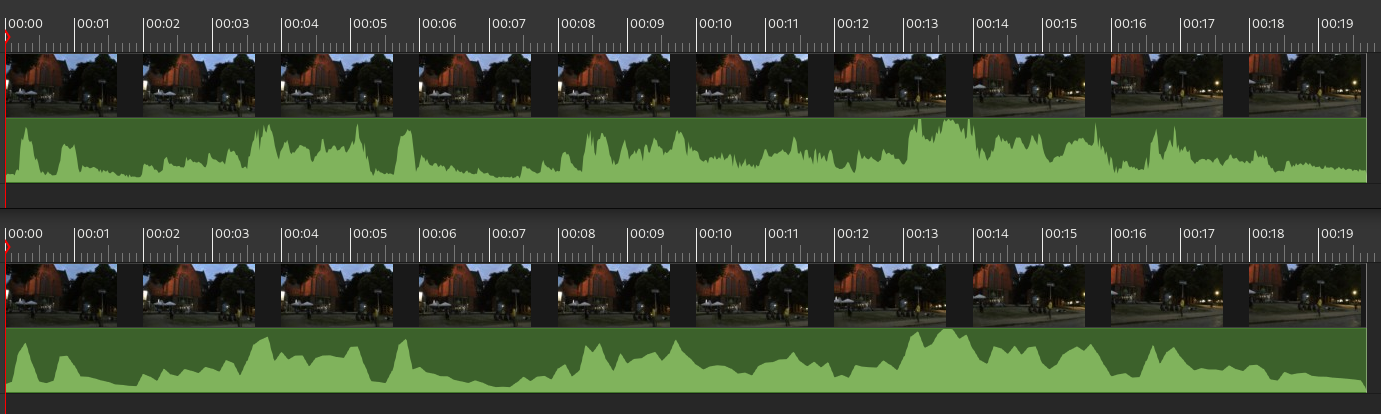This screenshot has width=1381, height=414.
Task: Click the 00:02 mark on the lower ruler
Action: click(162, 233)
